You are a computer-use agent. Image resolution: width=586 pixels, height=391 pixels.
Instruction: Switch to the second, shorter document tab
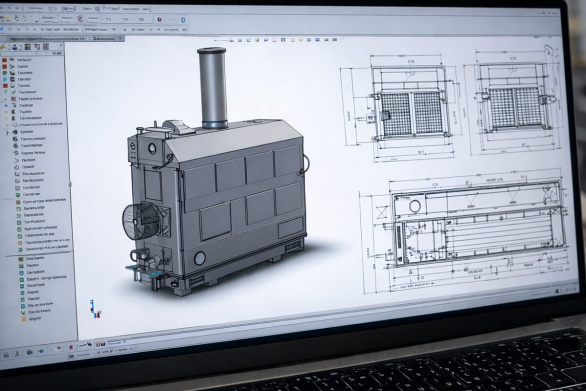104,38
